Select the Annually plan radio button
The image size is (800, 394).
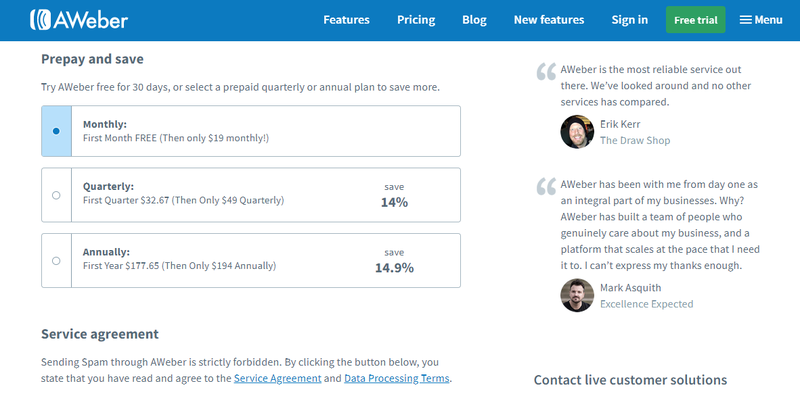tap(56, 261)
